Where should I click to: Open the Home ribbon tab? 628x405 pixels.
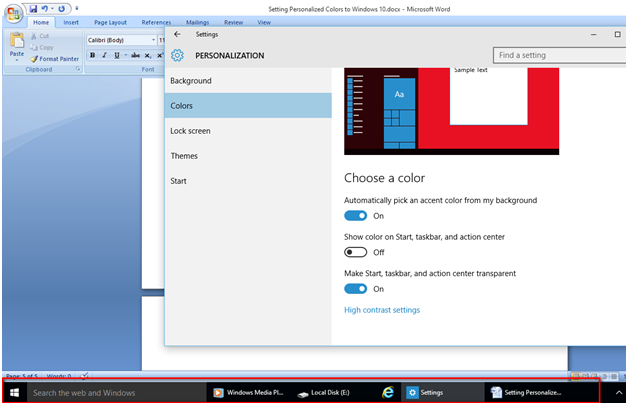(x=41, y=22)
